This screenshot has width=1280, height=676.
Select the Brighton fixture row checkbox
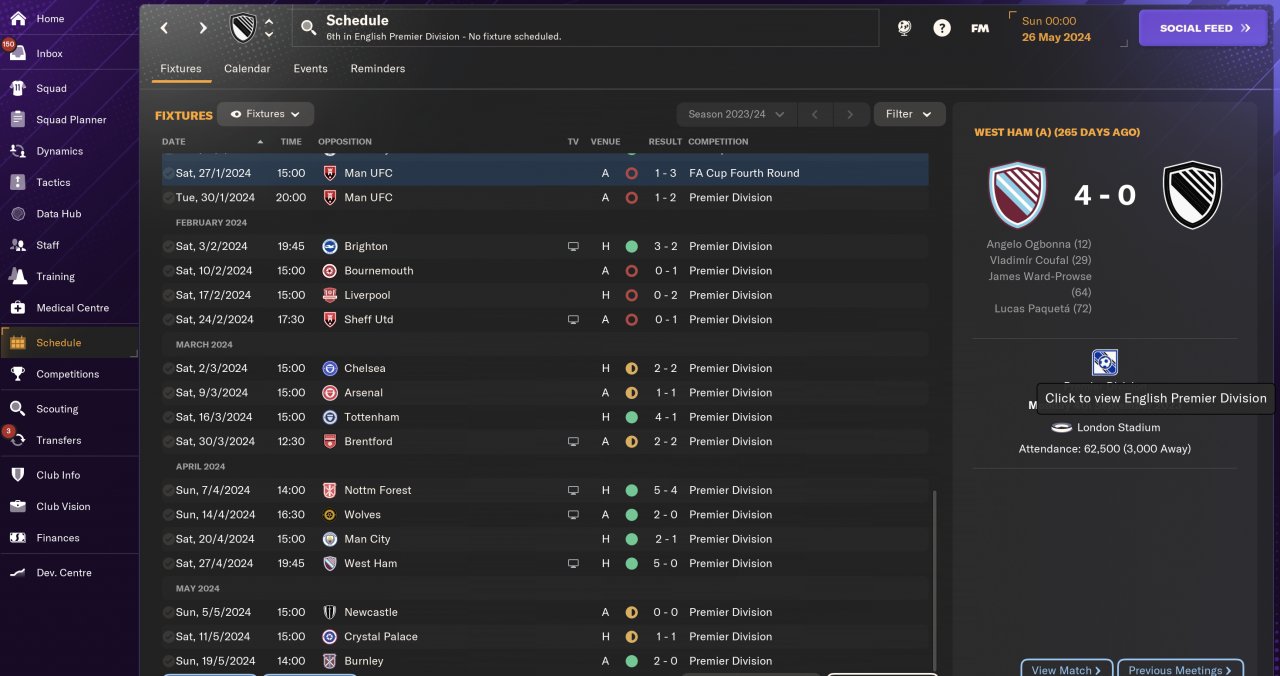click(x=168, y=246)
